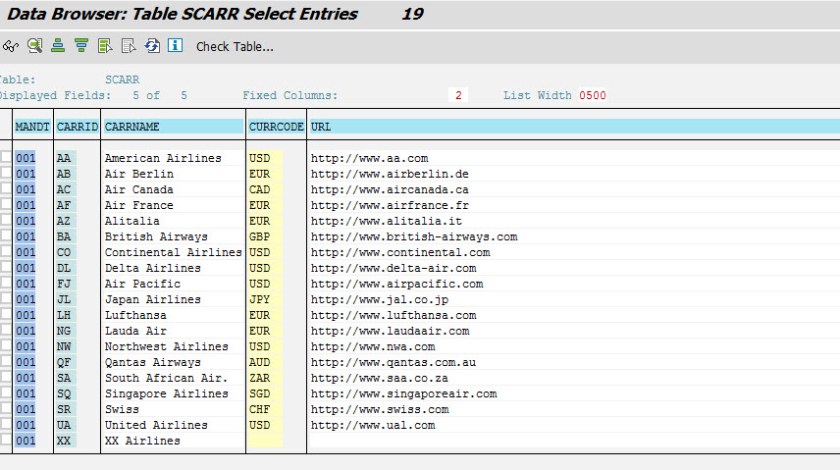Click URL cell http://www.alitalia.it
This screenshot has width=840, height=470.
tap(386, 221)
